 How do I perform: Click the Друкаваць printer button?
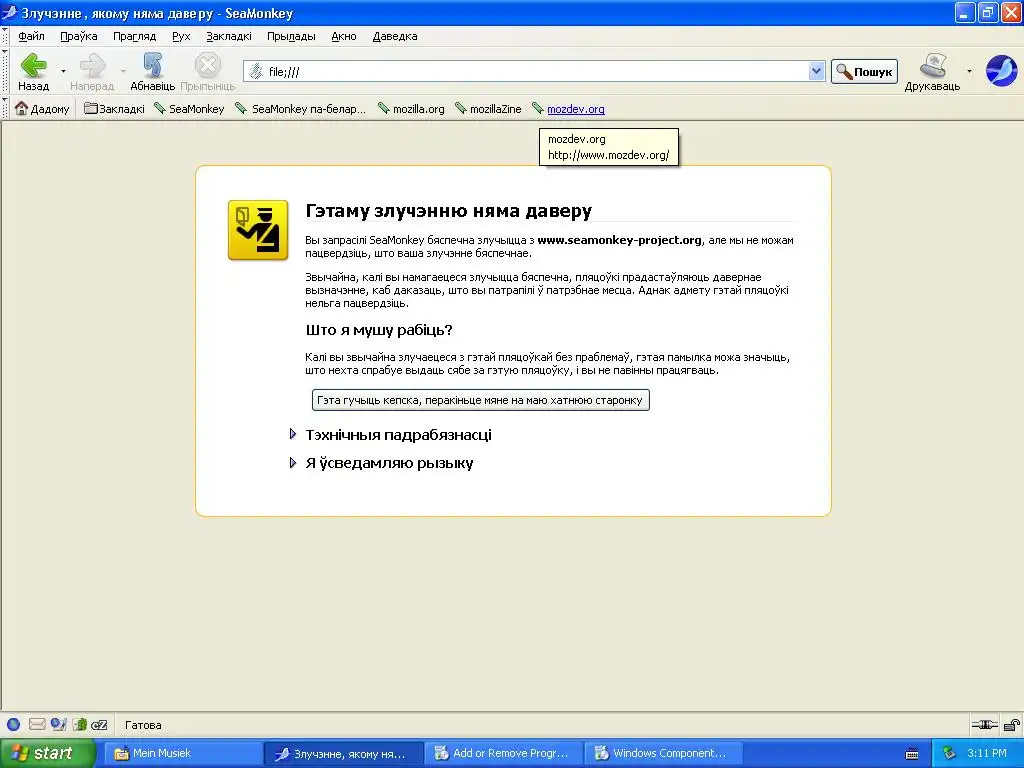pos(932,71)
